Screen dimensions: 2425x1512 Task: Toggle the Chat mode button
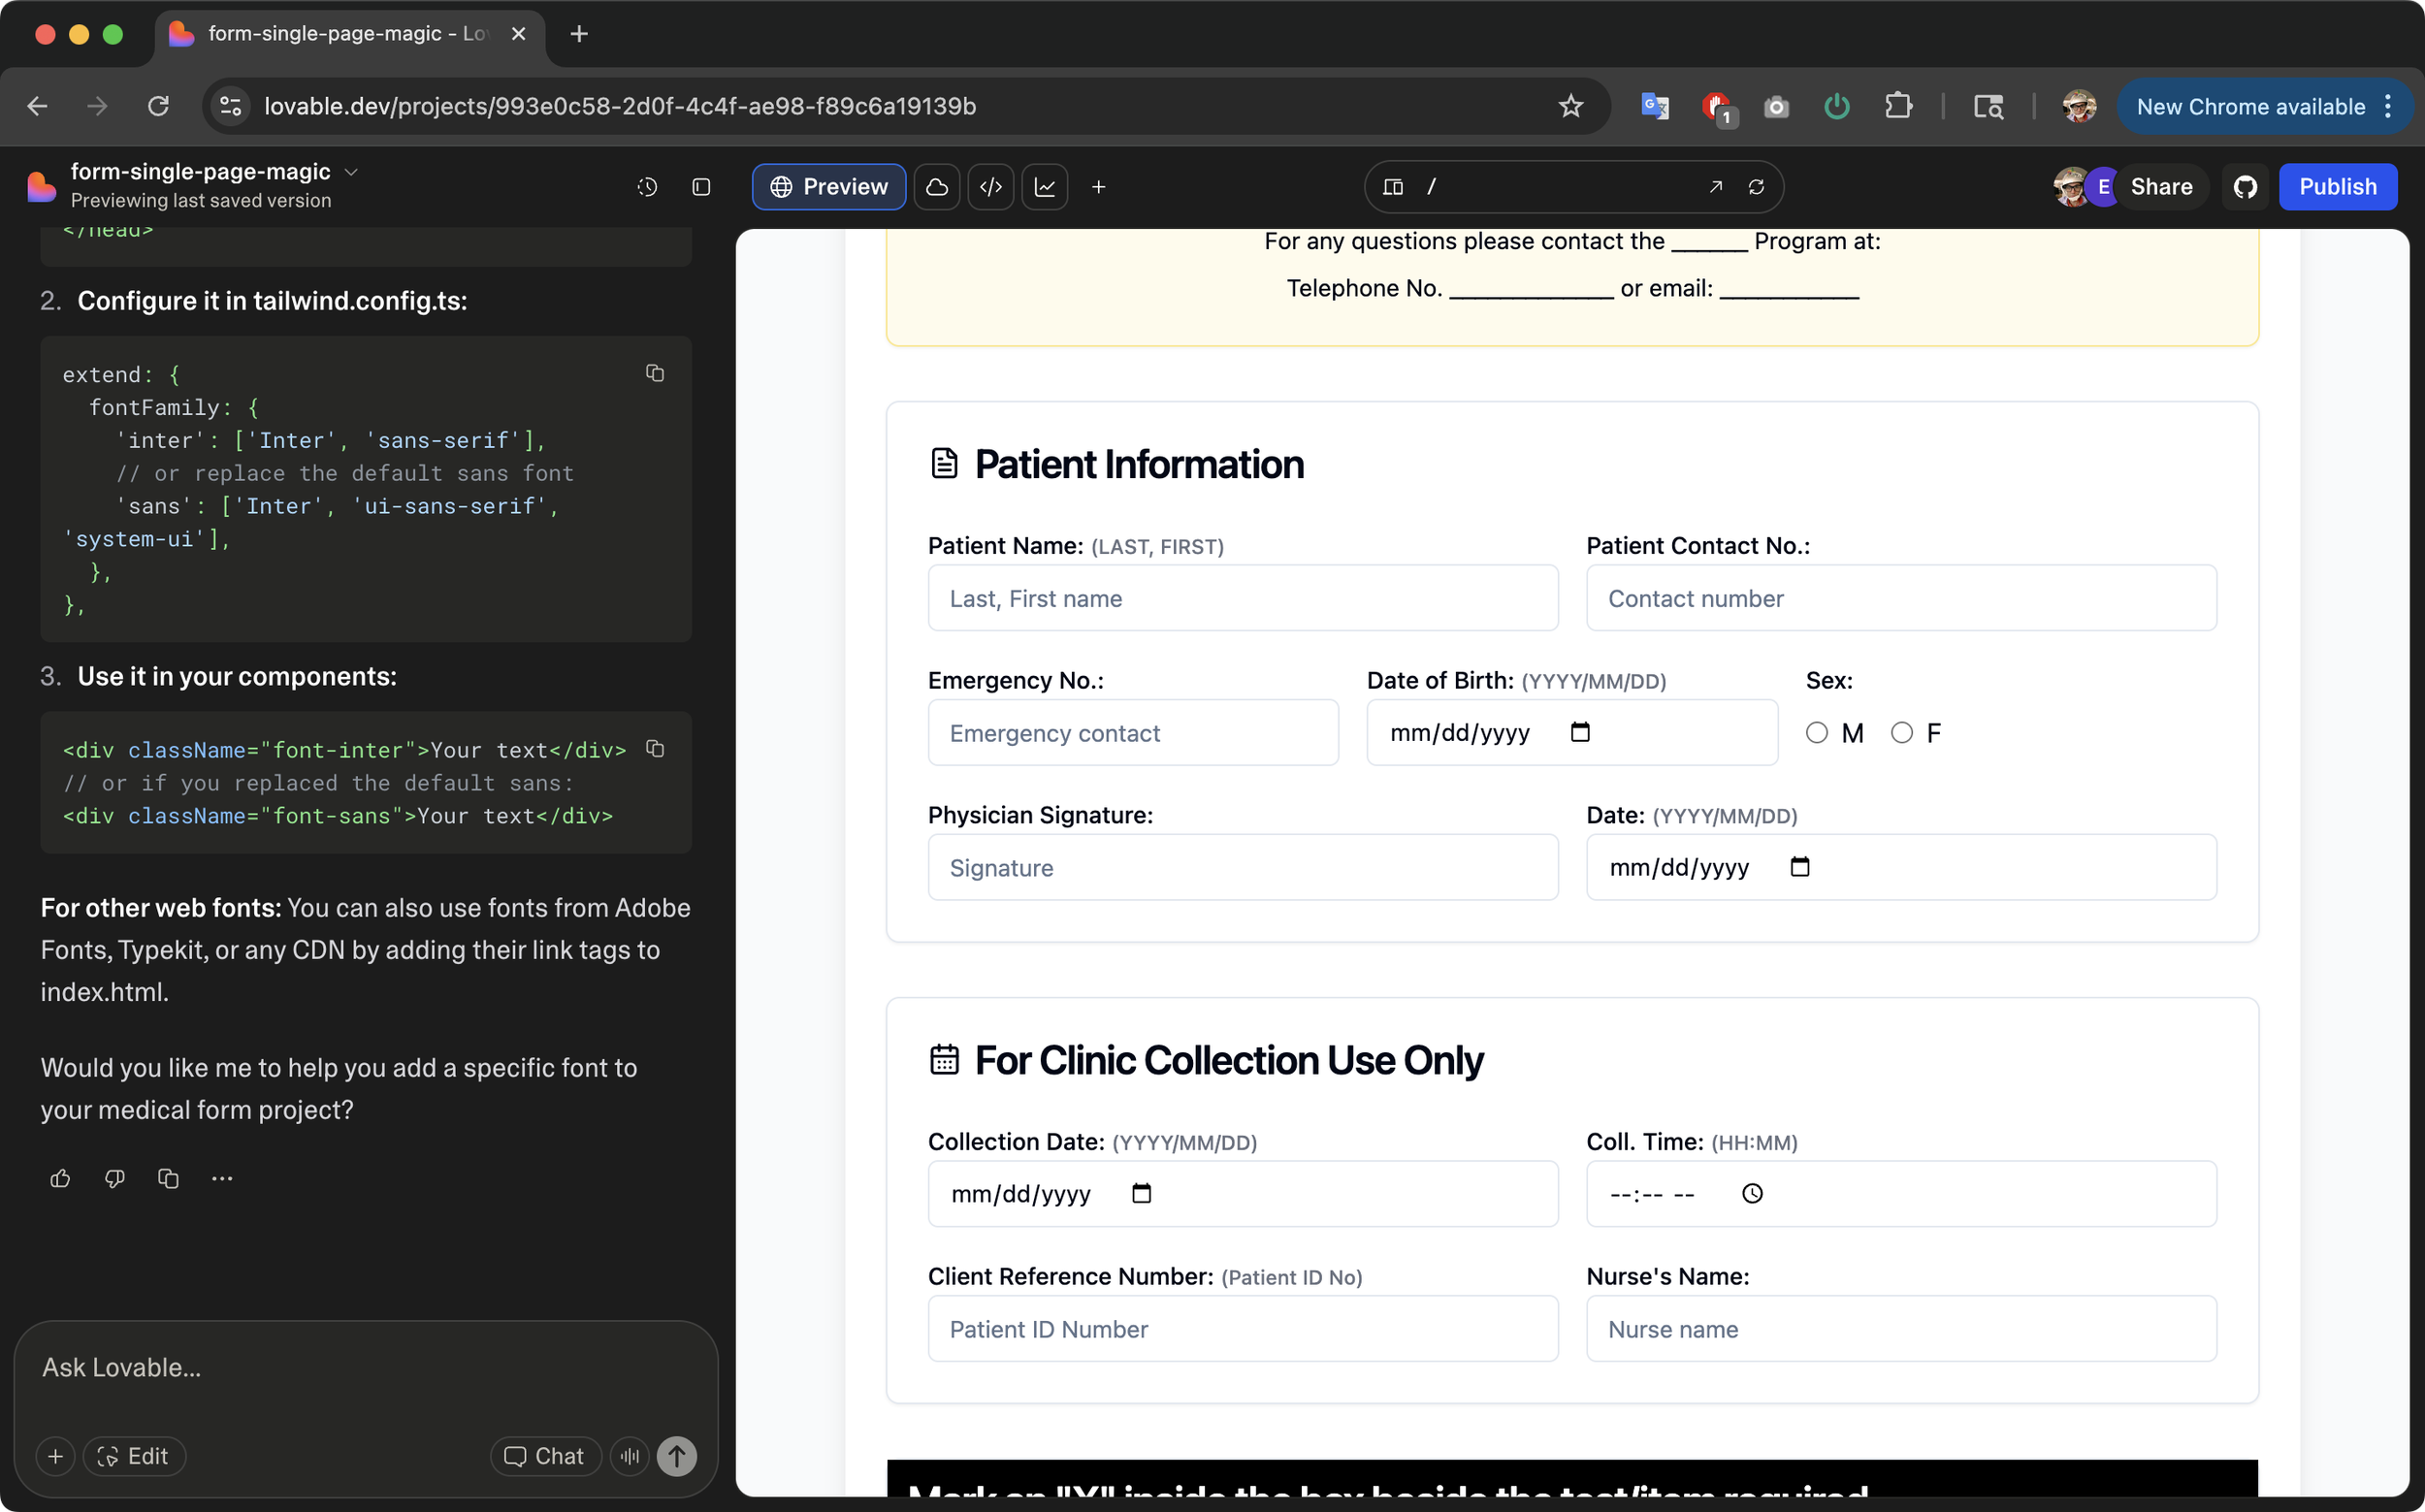[x=545, y=1456]
